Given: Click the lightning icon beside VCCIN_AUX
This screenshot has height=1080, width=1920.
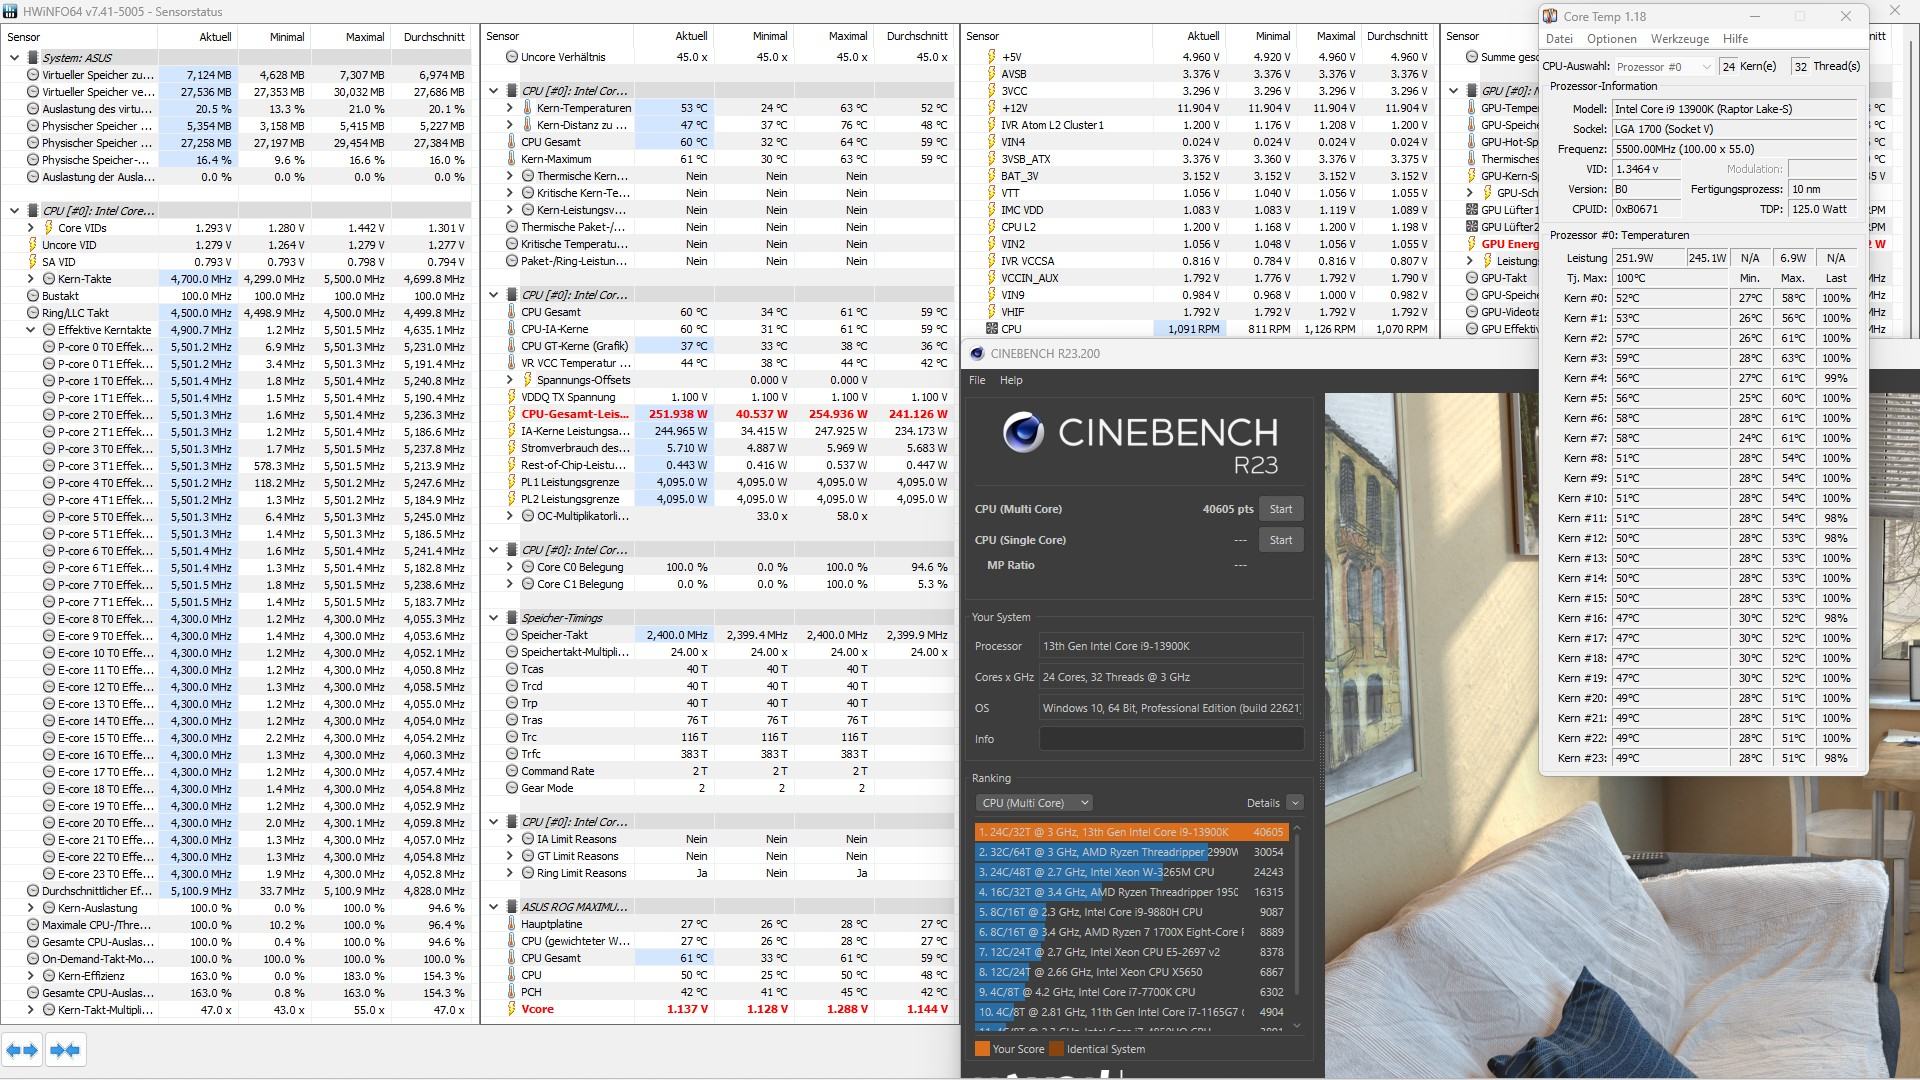Looking at the screenshot, I should click(x=991, y=278).
